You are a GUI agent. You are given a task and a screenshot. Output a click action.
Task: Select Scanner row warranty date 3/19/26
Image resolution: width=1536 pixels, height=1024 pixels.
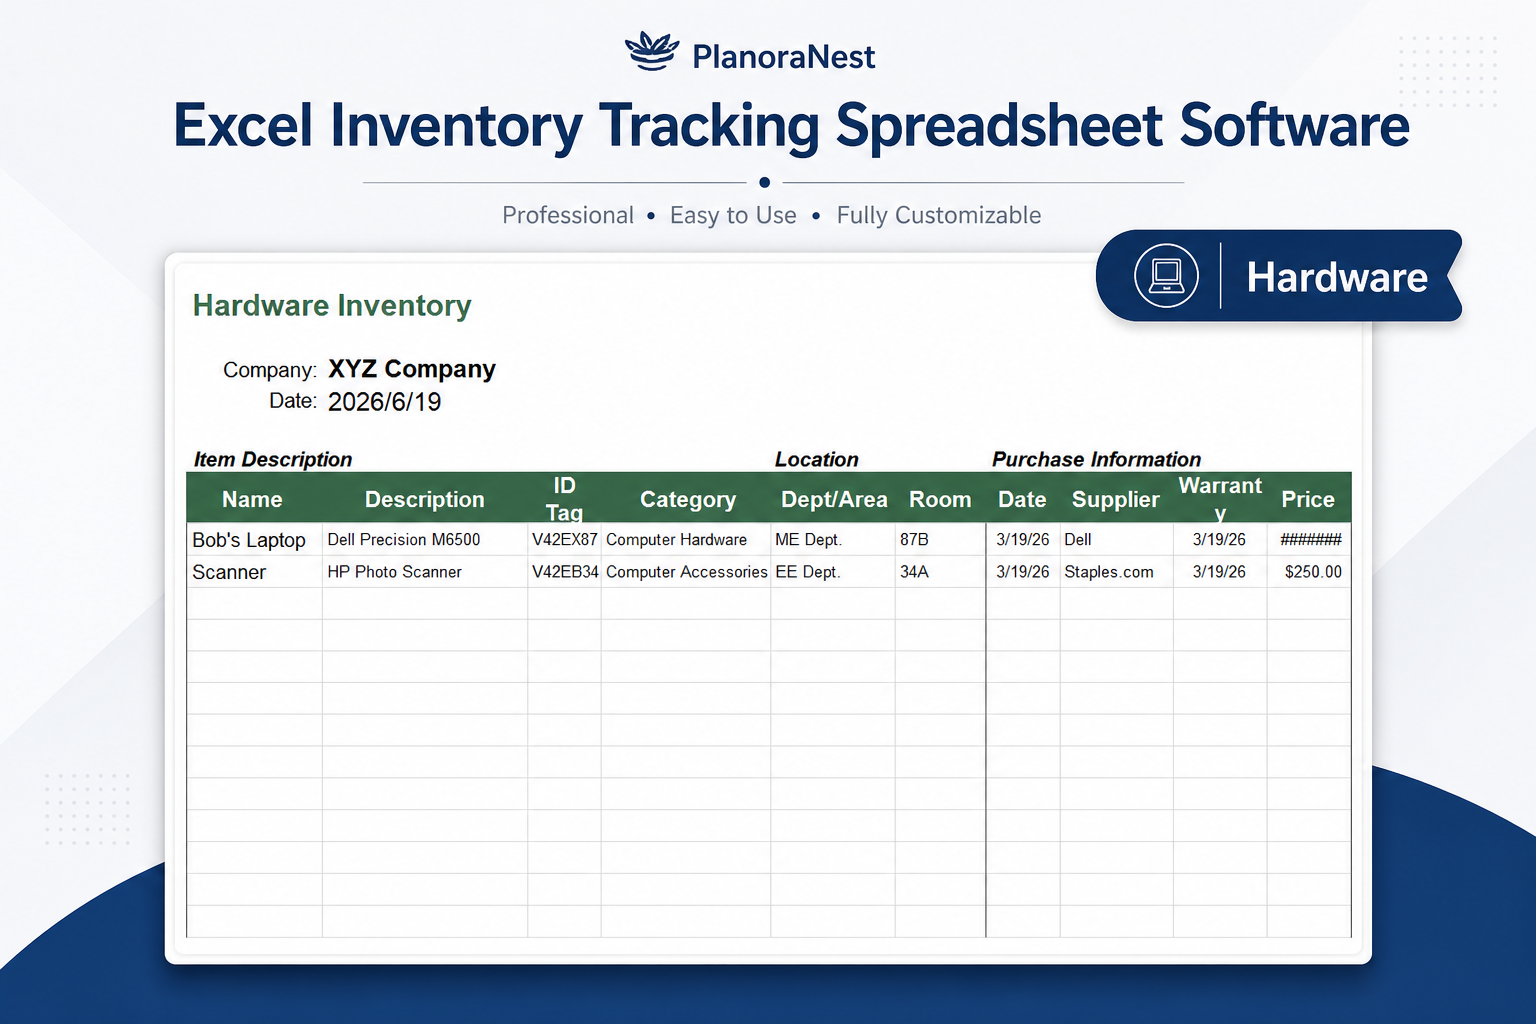point(1220,572)
